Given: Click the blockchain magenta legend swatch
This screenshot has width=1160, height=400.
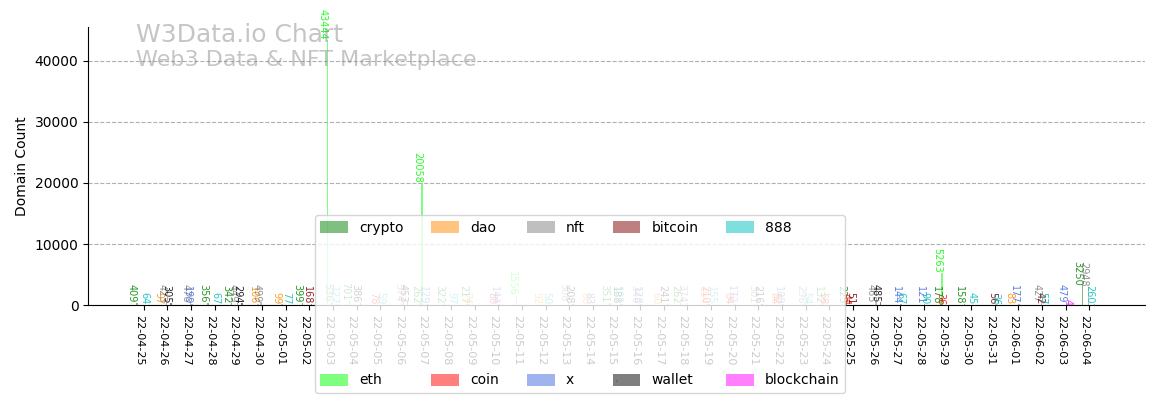Looking at the screenshot, I should click(x=739, y=380).
